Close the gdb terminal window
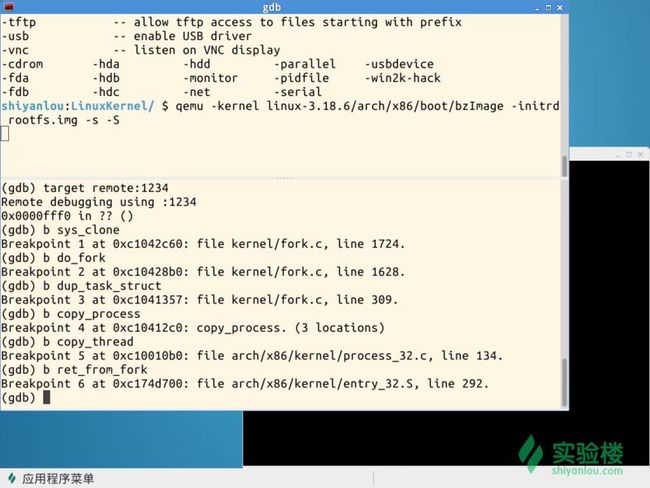Image resolution: width=650 pixels, height=488 pixels. pyautogui.click(x=560, y=7)
